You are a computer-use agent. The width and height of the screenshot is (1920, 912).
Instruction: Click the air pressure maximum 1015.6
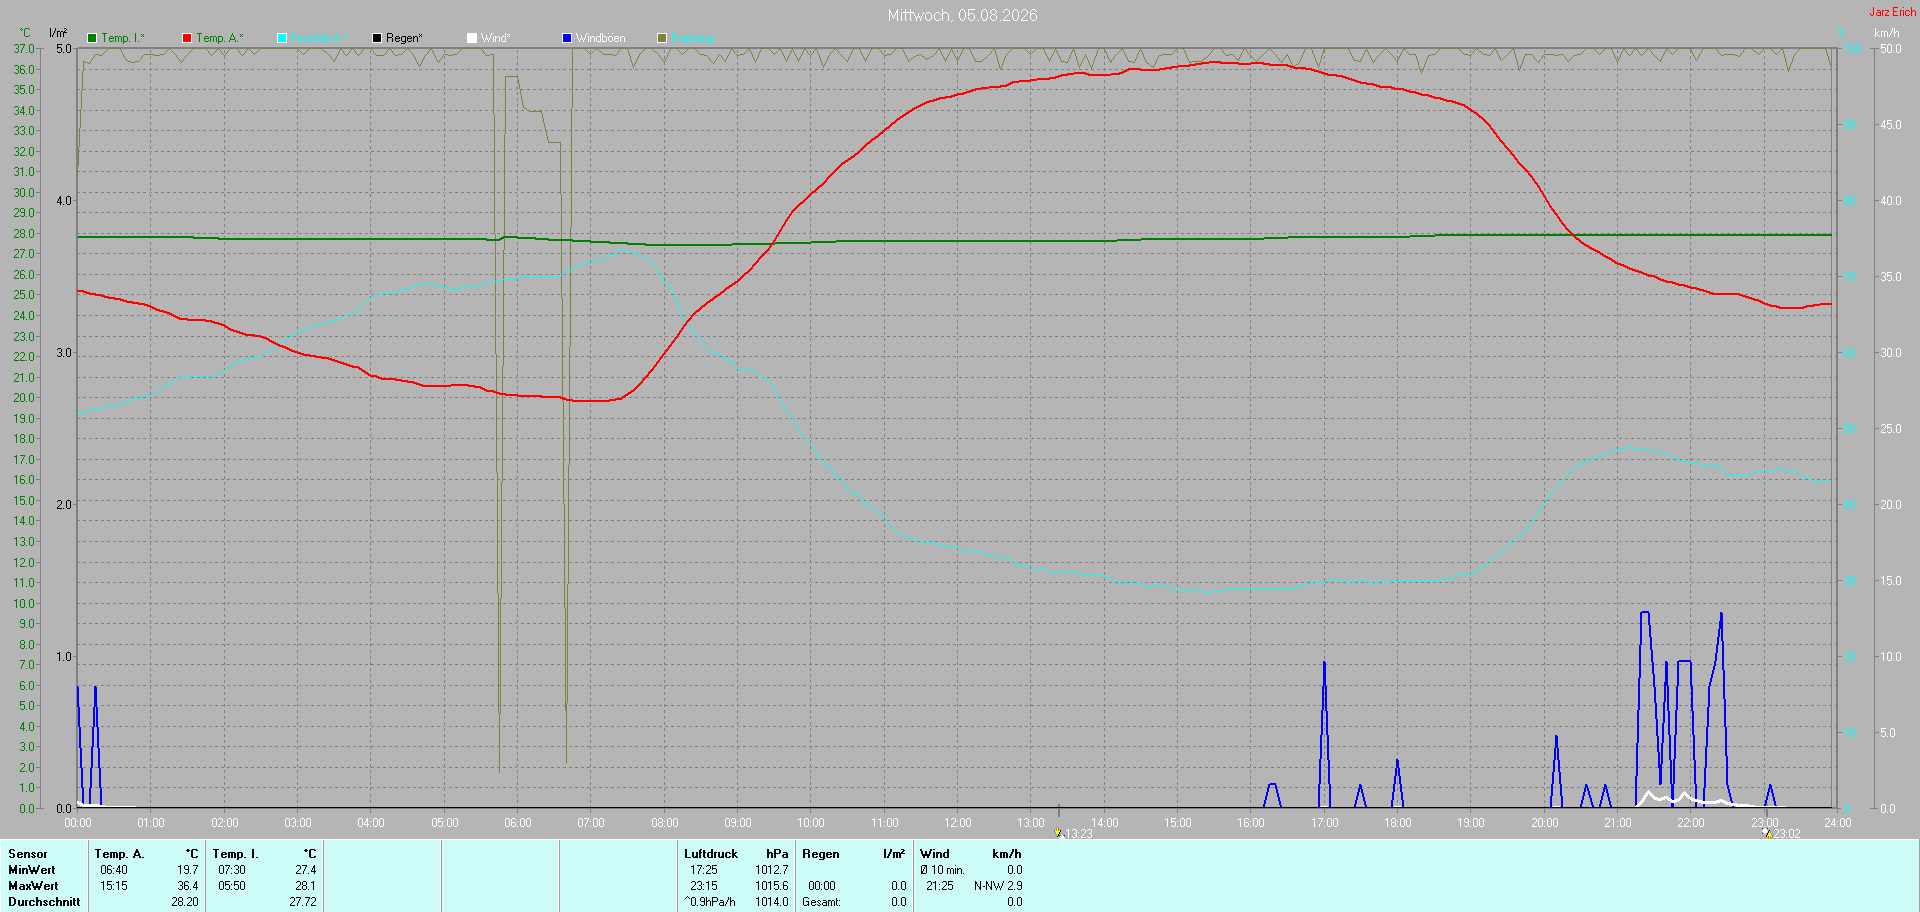(772, 886)
